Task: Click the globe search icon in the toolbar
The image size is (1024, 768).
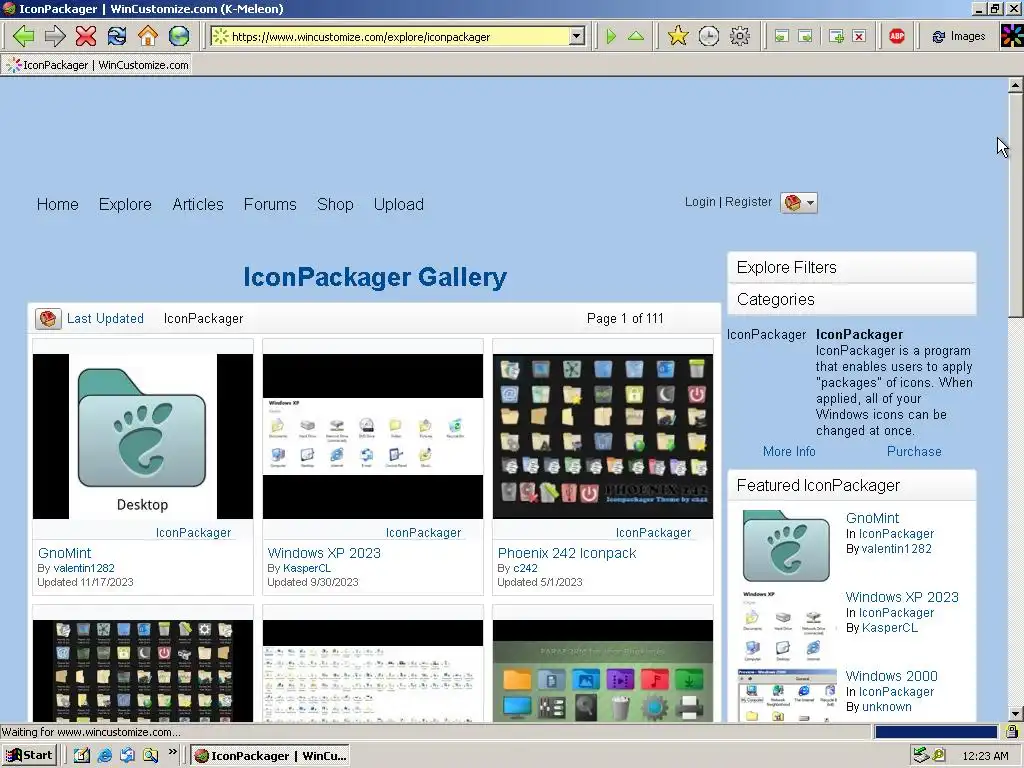Action: (179, 36)
